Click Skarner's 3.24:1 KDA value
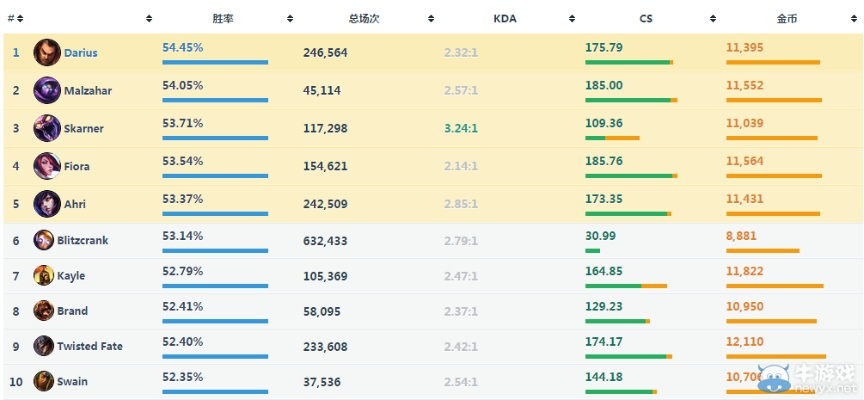This screenshot has height=400, width=864. point(461,128)
